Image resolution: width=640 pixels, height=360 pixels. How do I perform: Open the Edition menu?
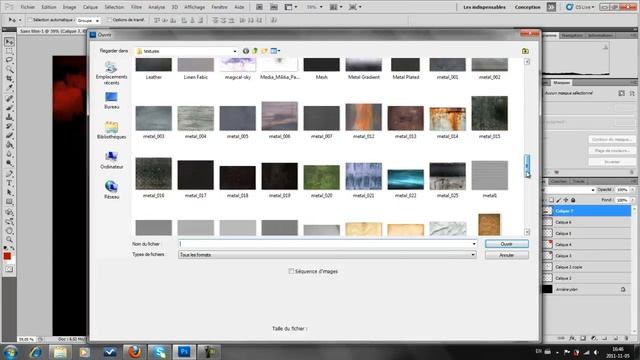pos(49,7)
